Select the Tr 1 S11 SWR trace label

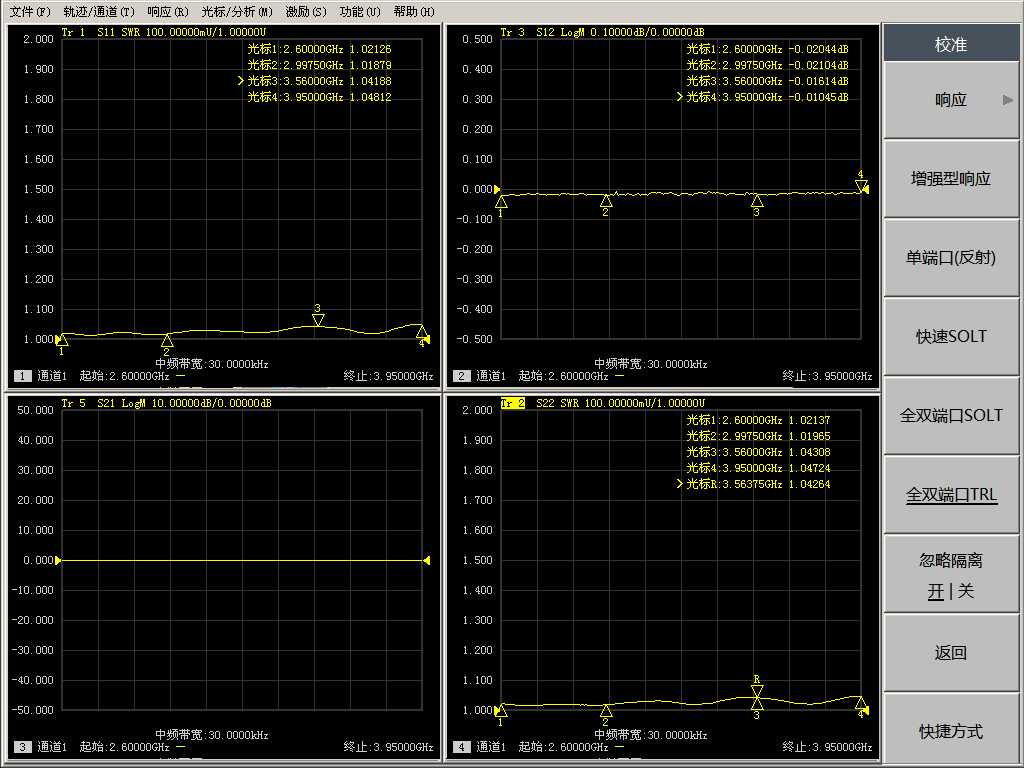163,32
